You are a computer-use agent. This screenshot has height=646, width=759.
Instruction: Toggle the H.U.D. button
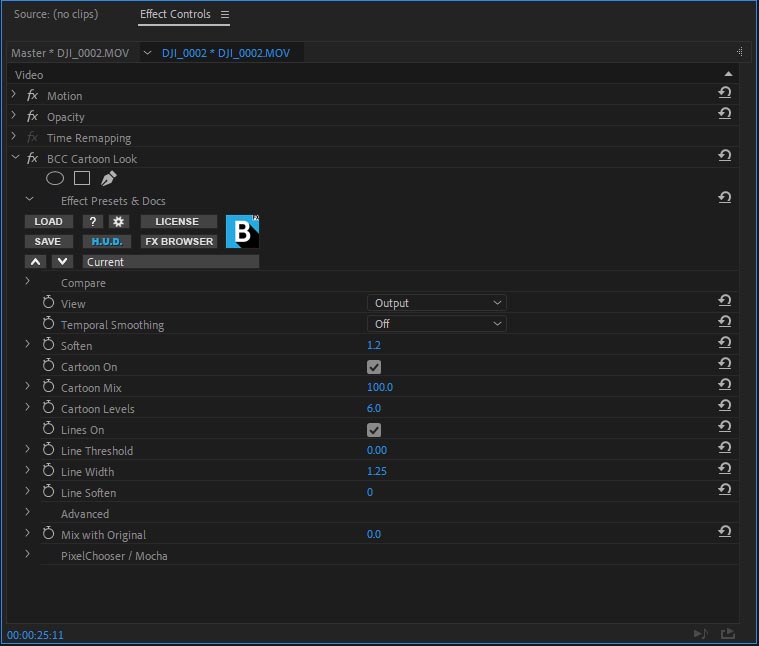[x=106, y=241]
